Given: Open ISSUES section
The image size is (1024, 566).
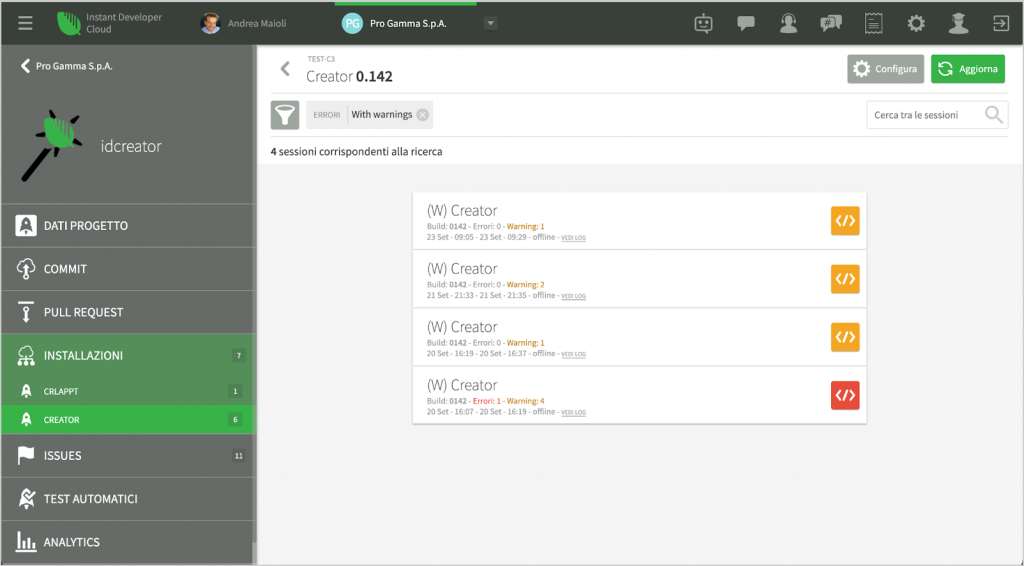Looking at the screenshot, I should tap(128, 456).
